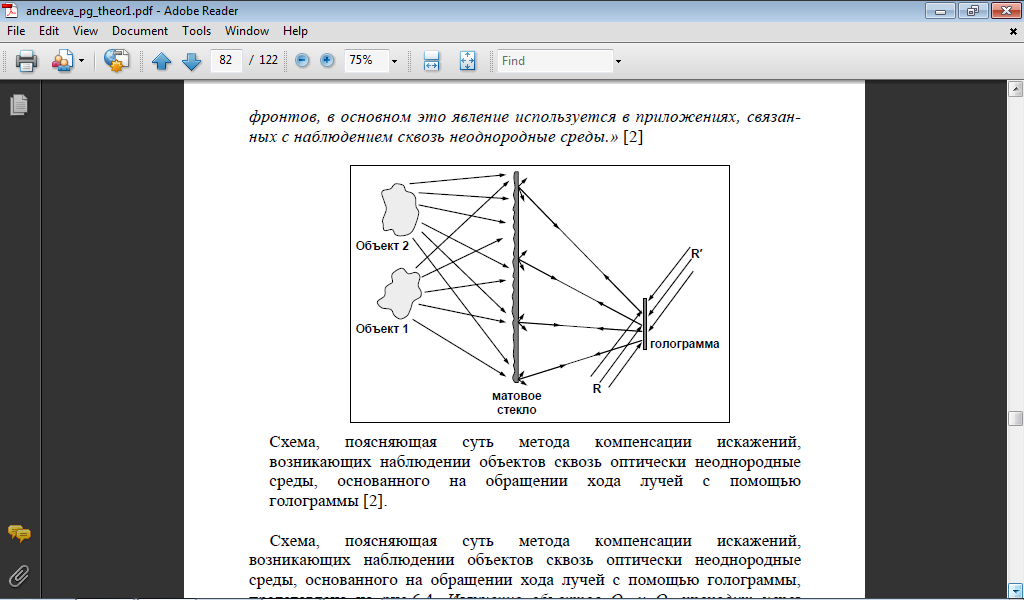1024x600 pixels.
Task: Open the Pages panel in sidebar
Action: point(19,104)
